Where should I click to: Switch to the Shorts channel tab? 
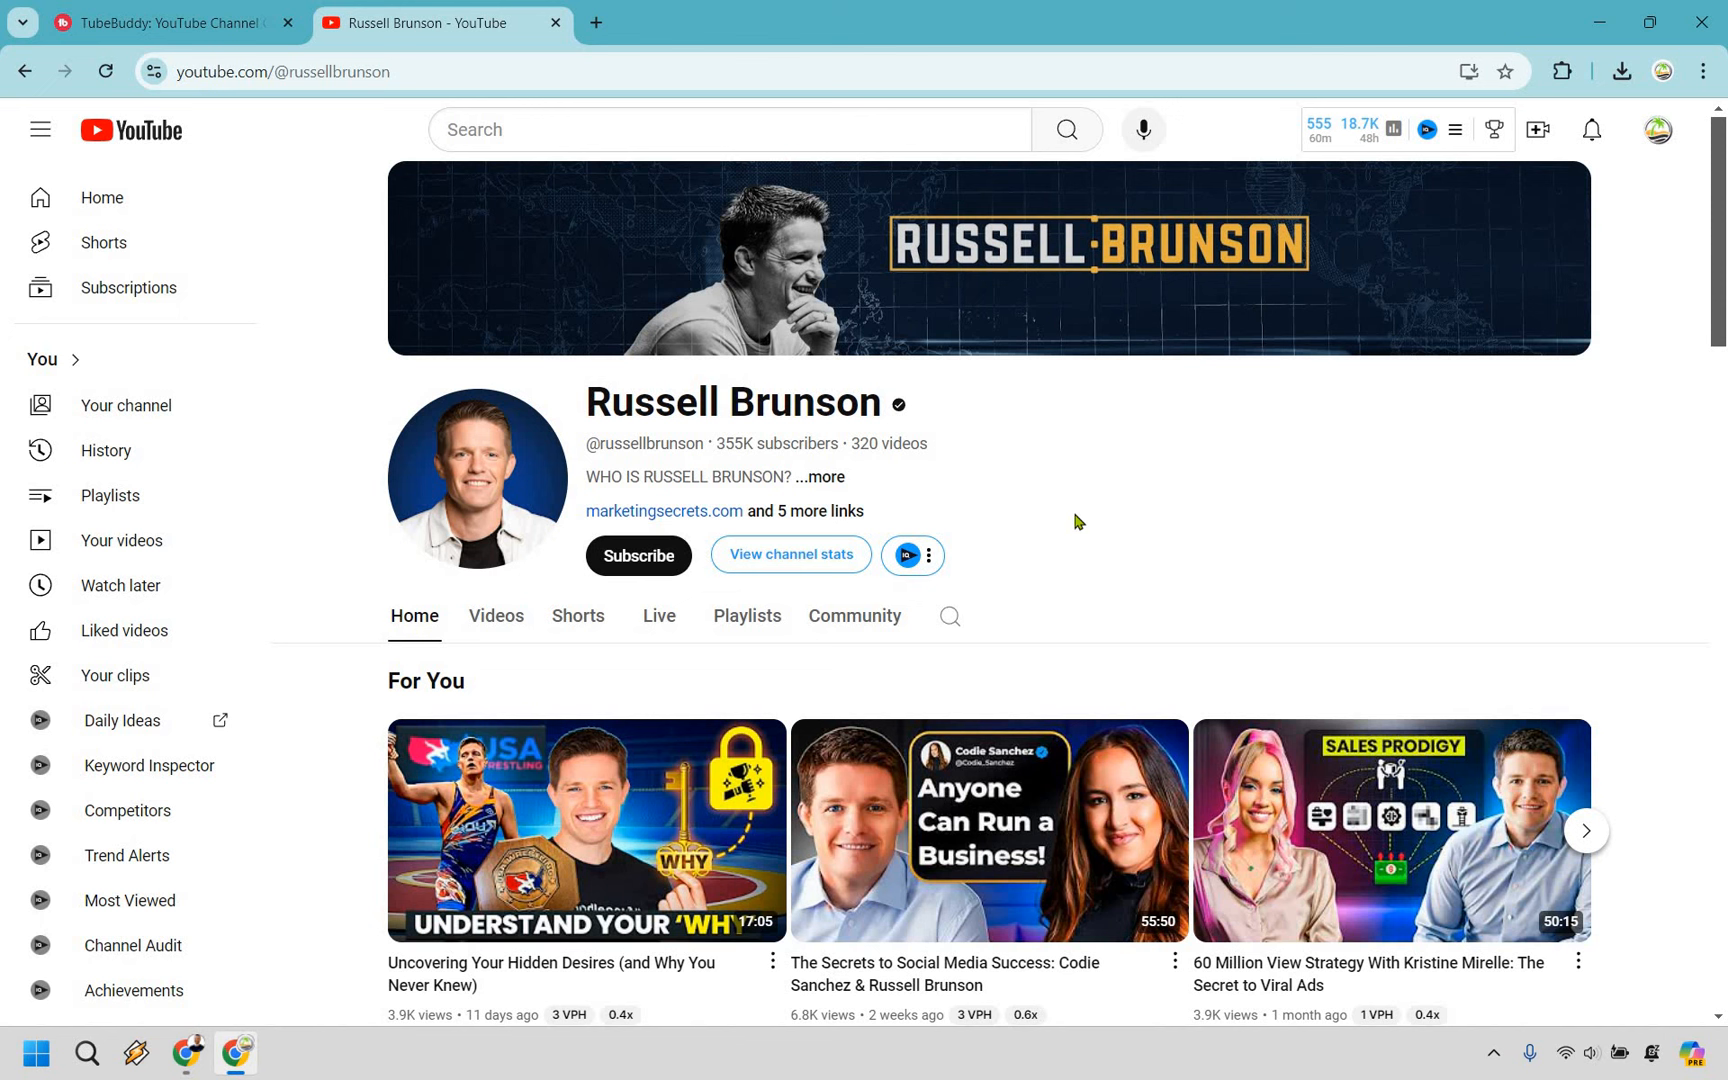click(578, 617)
